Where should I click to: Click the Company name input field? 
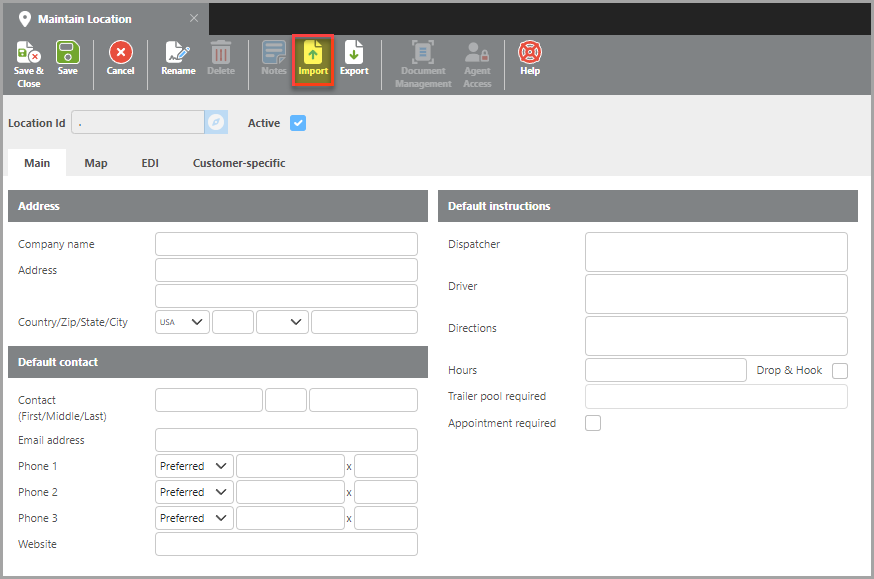(x=286, y=244)
